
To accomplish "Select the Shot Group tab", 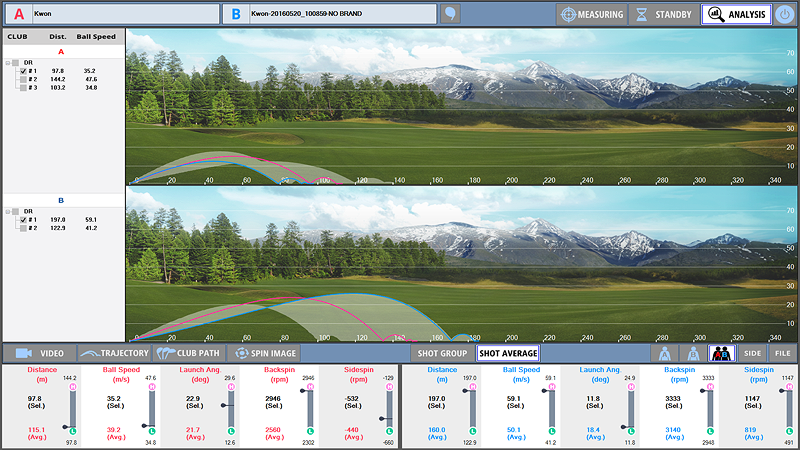I will tap(440, 353).
